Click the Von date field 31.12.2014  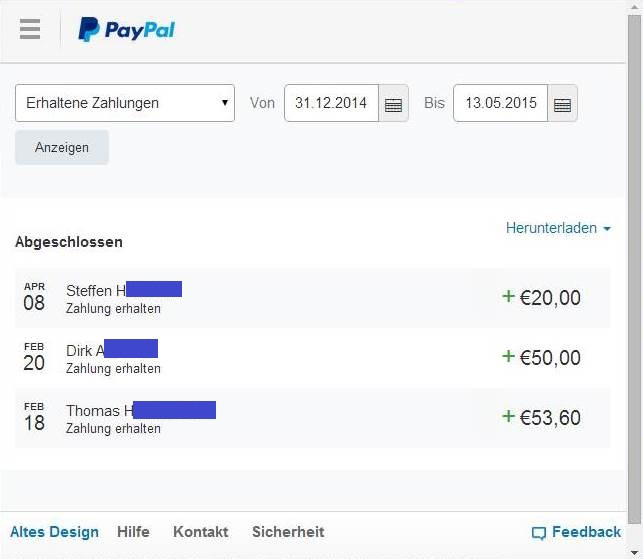pyautogui.click(x=331, y=103)
